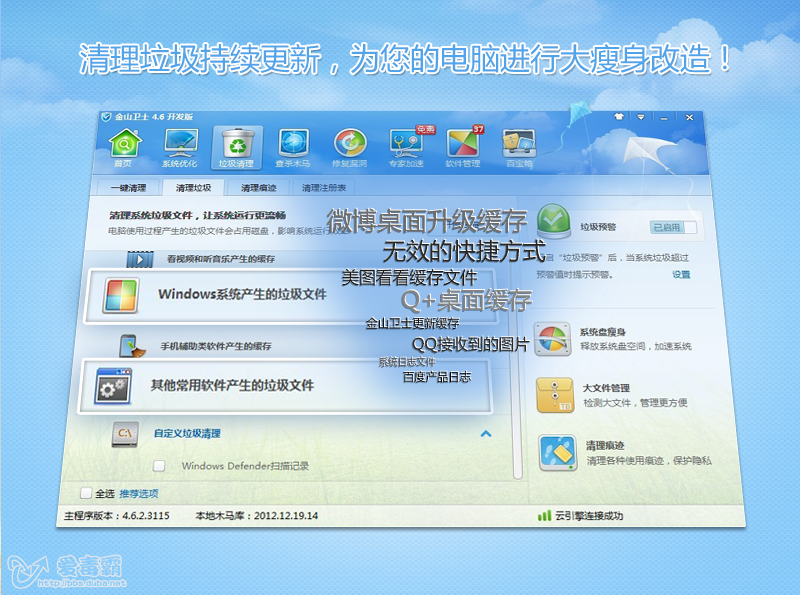
Task: Open the 百宝箱 toolbox icon
Action: 519,143
